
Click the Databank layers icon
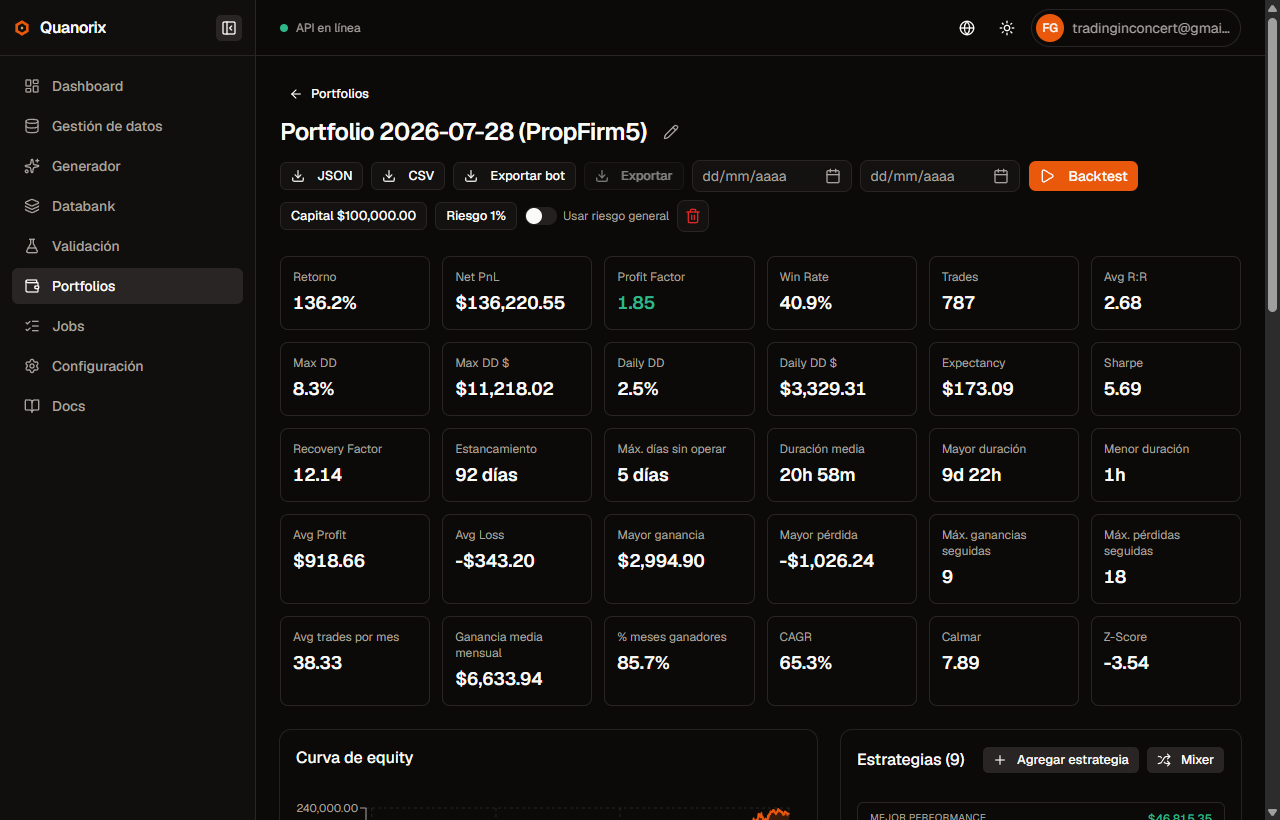point(32,206)
